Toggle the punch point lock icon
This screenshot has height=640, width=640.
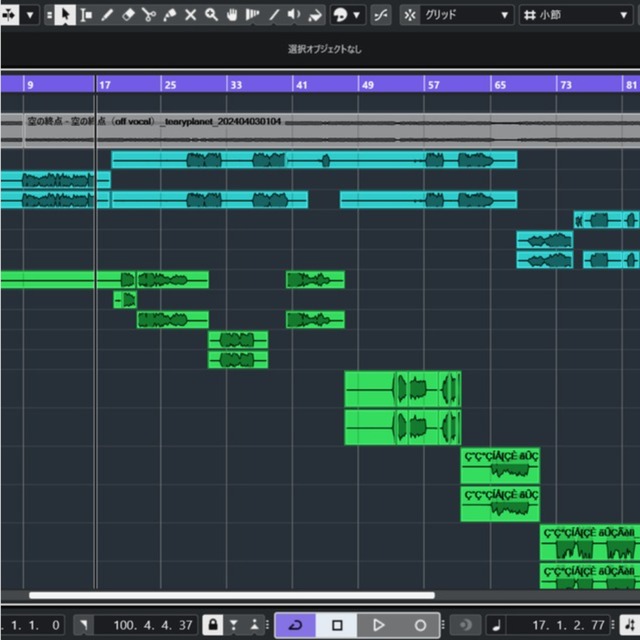(211, 625)
